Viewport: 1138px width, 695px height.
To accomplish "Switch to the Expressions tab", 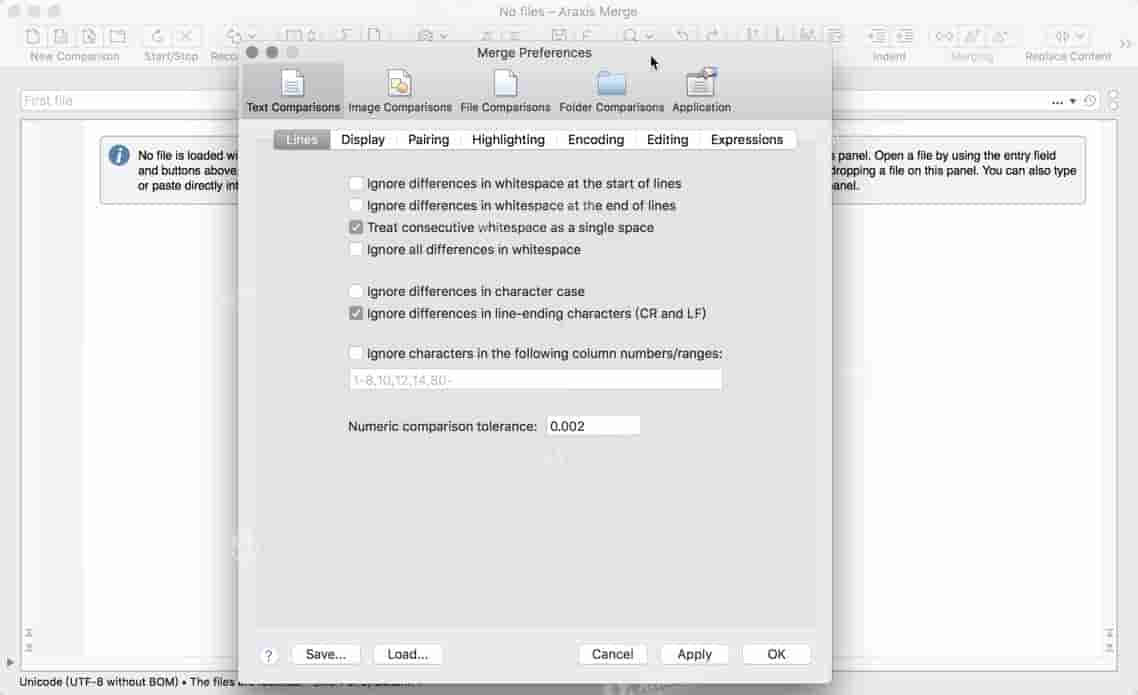I will pyautogui.click(x=747, y=139).
